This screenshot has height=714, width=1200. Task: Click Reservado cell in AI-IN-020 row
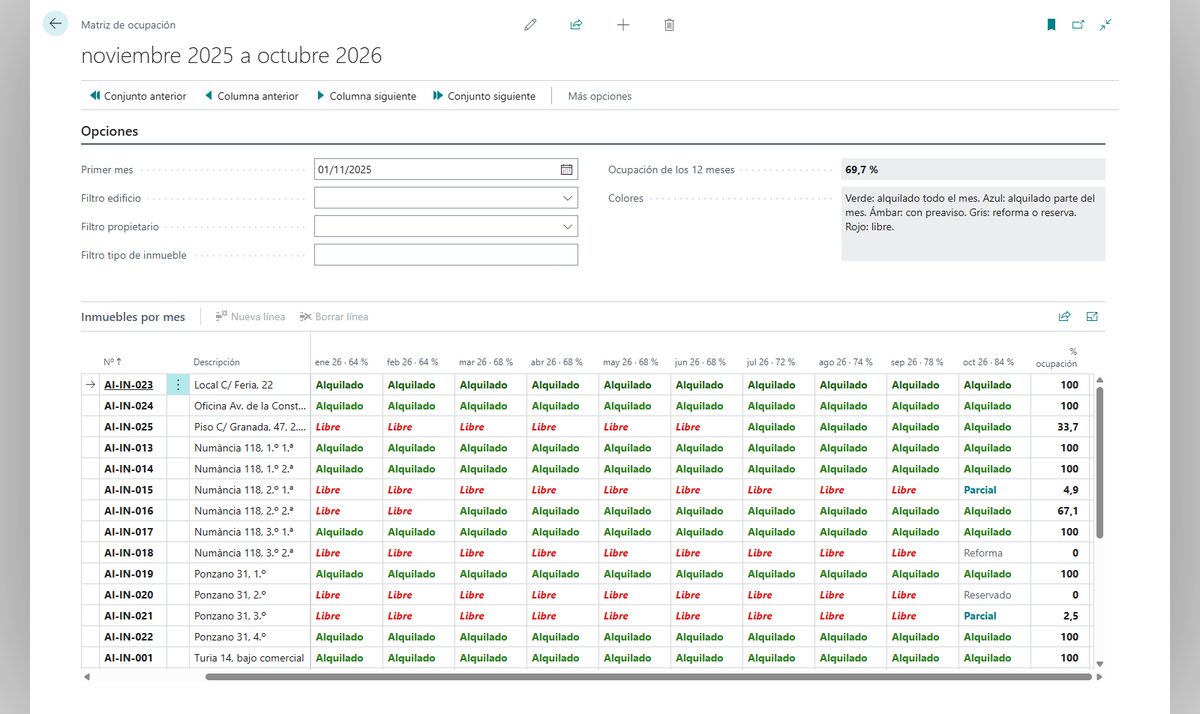click(988, 595)
